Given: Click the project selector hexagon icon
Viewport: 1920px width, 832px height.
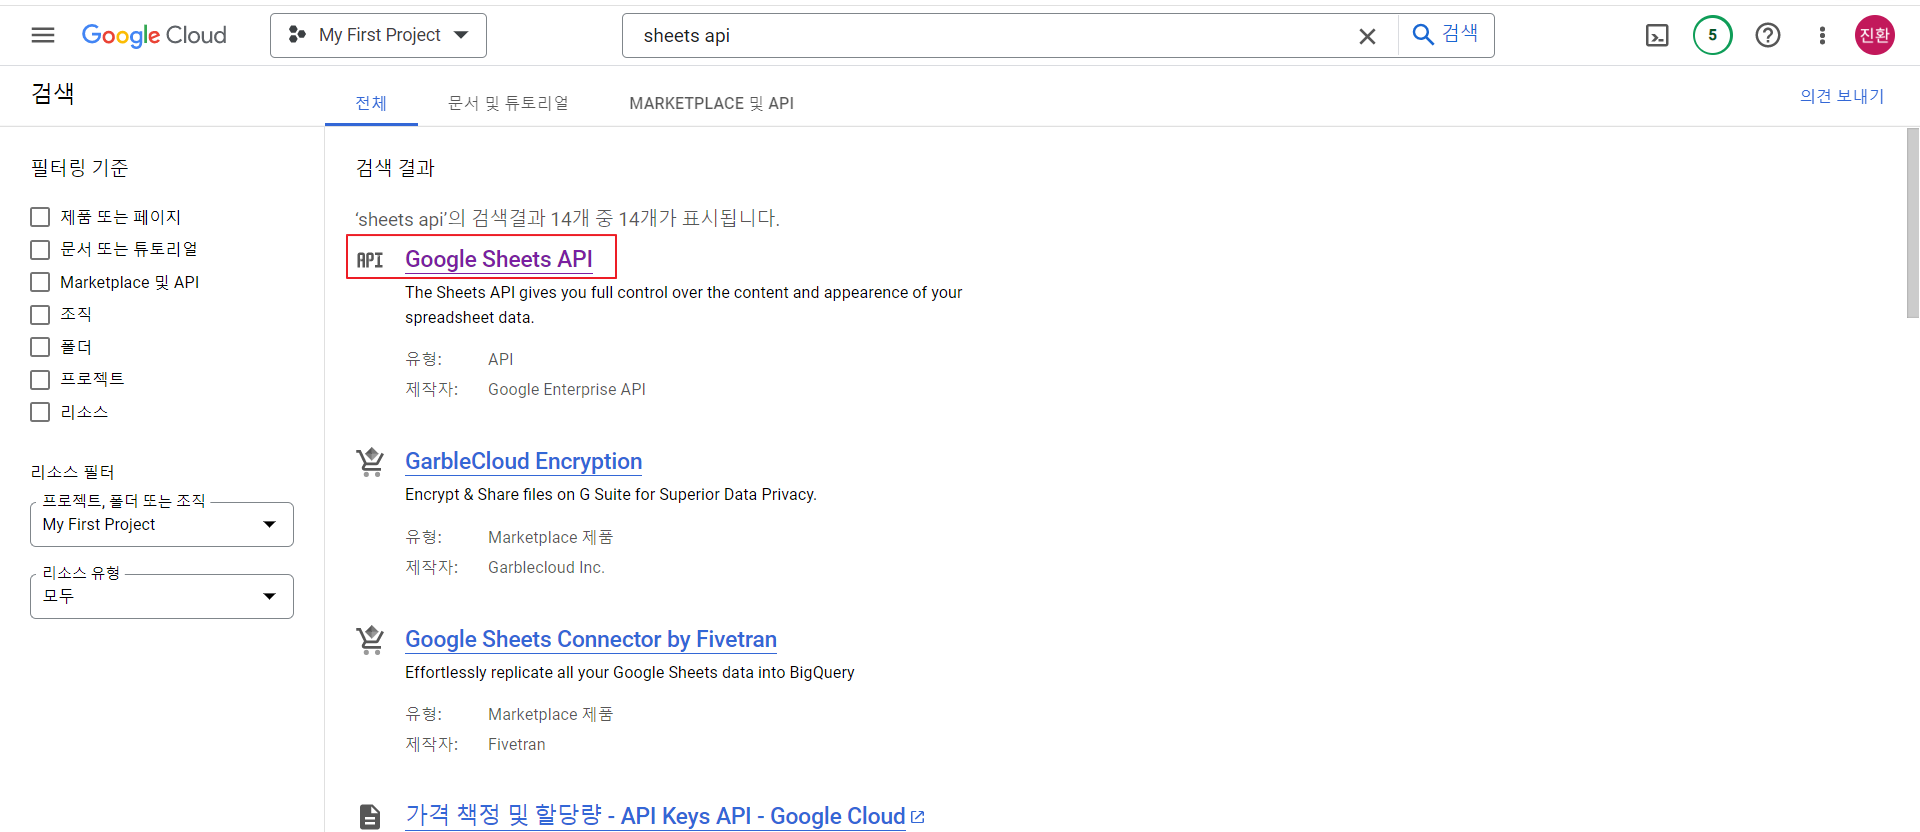Looking at the screenshot, I should [x=297, y=35].
